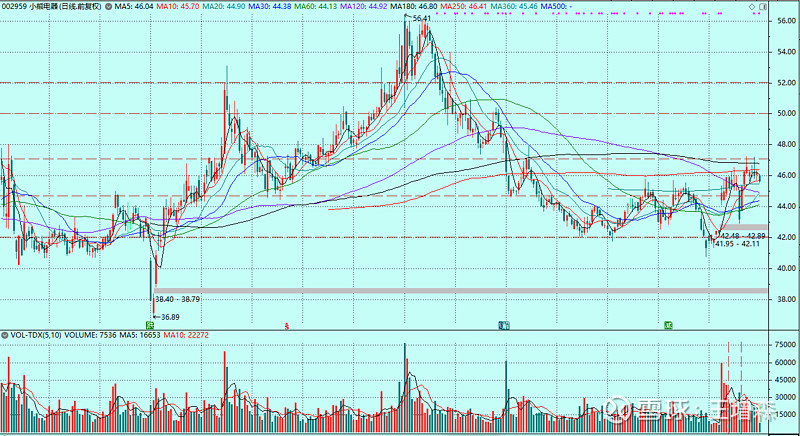The height and width of the screenshot is (436, 800).
Task: Click the 56.00 price axis label
Action: (x=786, y=21)
